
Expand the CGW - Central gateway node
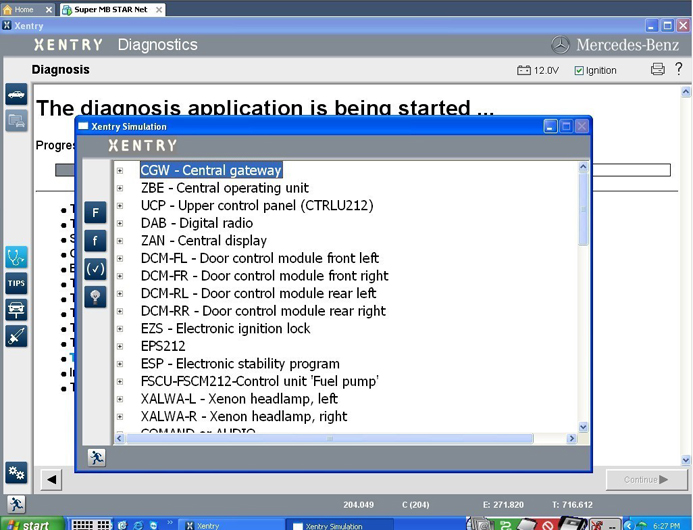pyautogui.click(x=120, y=171)
